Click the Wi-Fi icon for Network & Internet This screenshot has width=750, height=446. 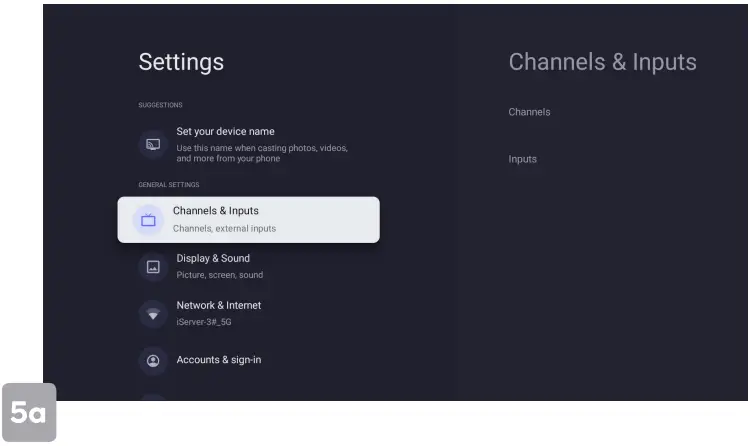[x=153, y=313]
